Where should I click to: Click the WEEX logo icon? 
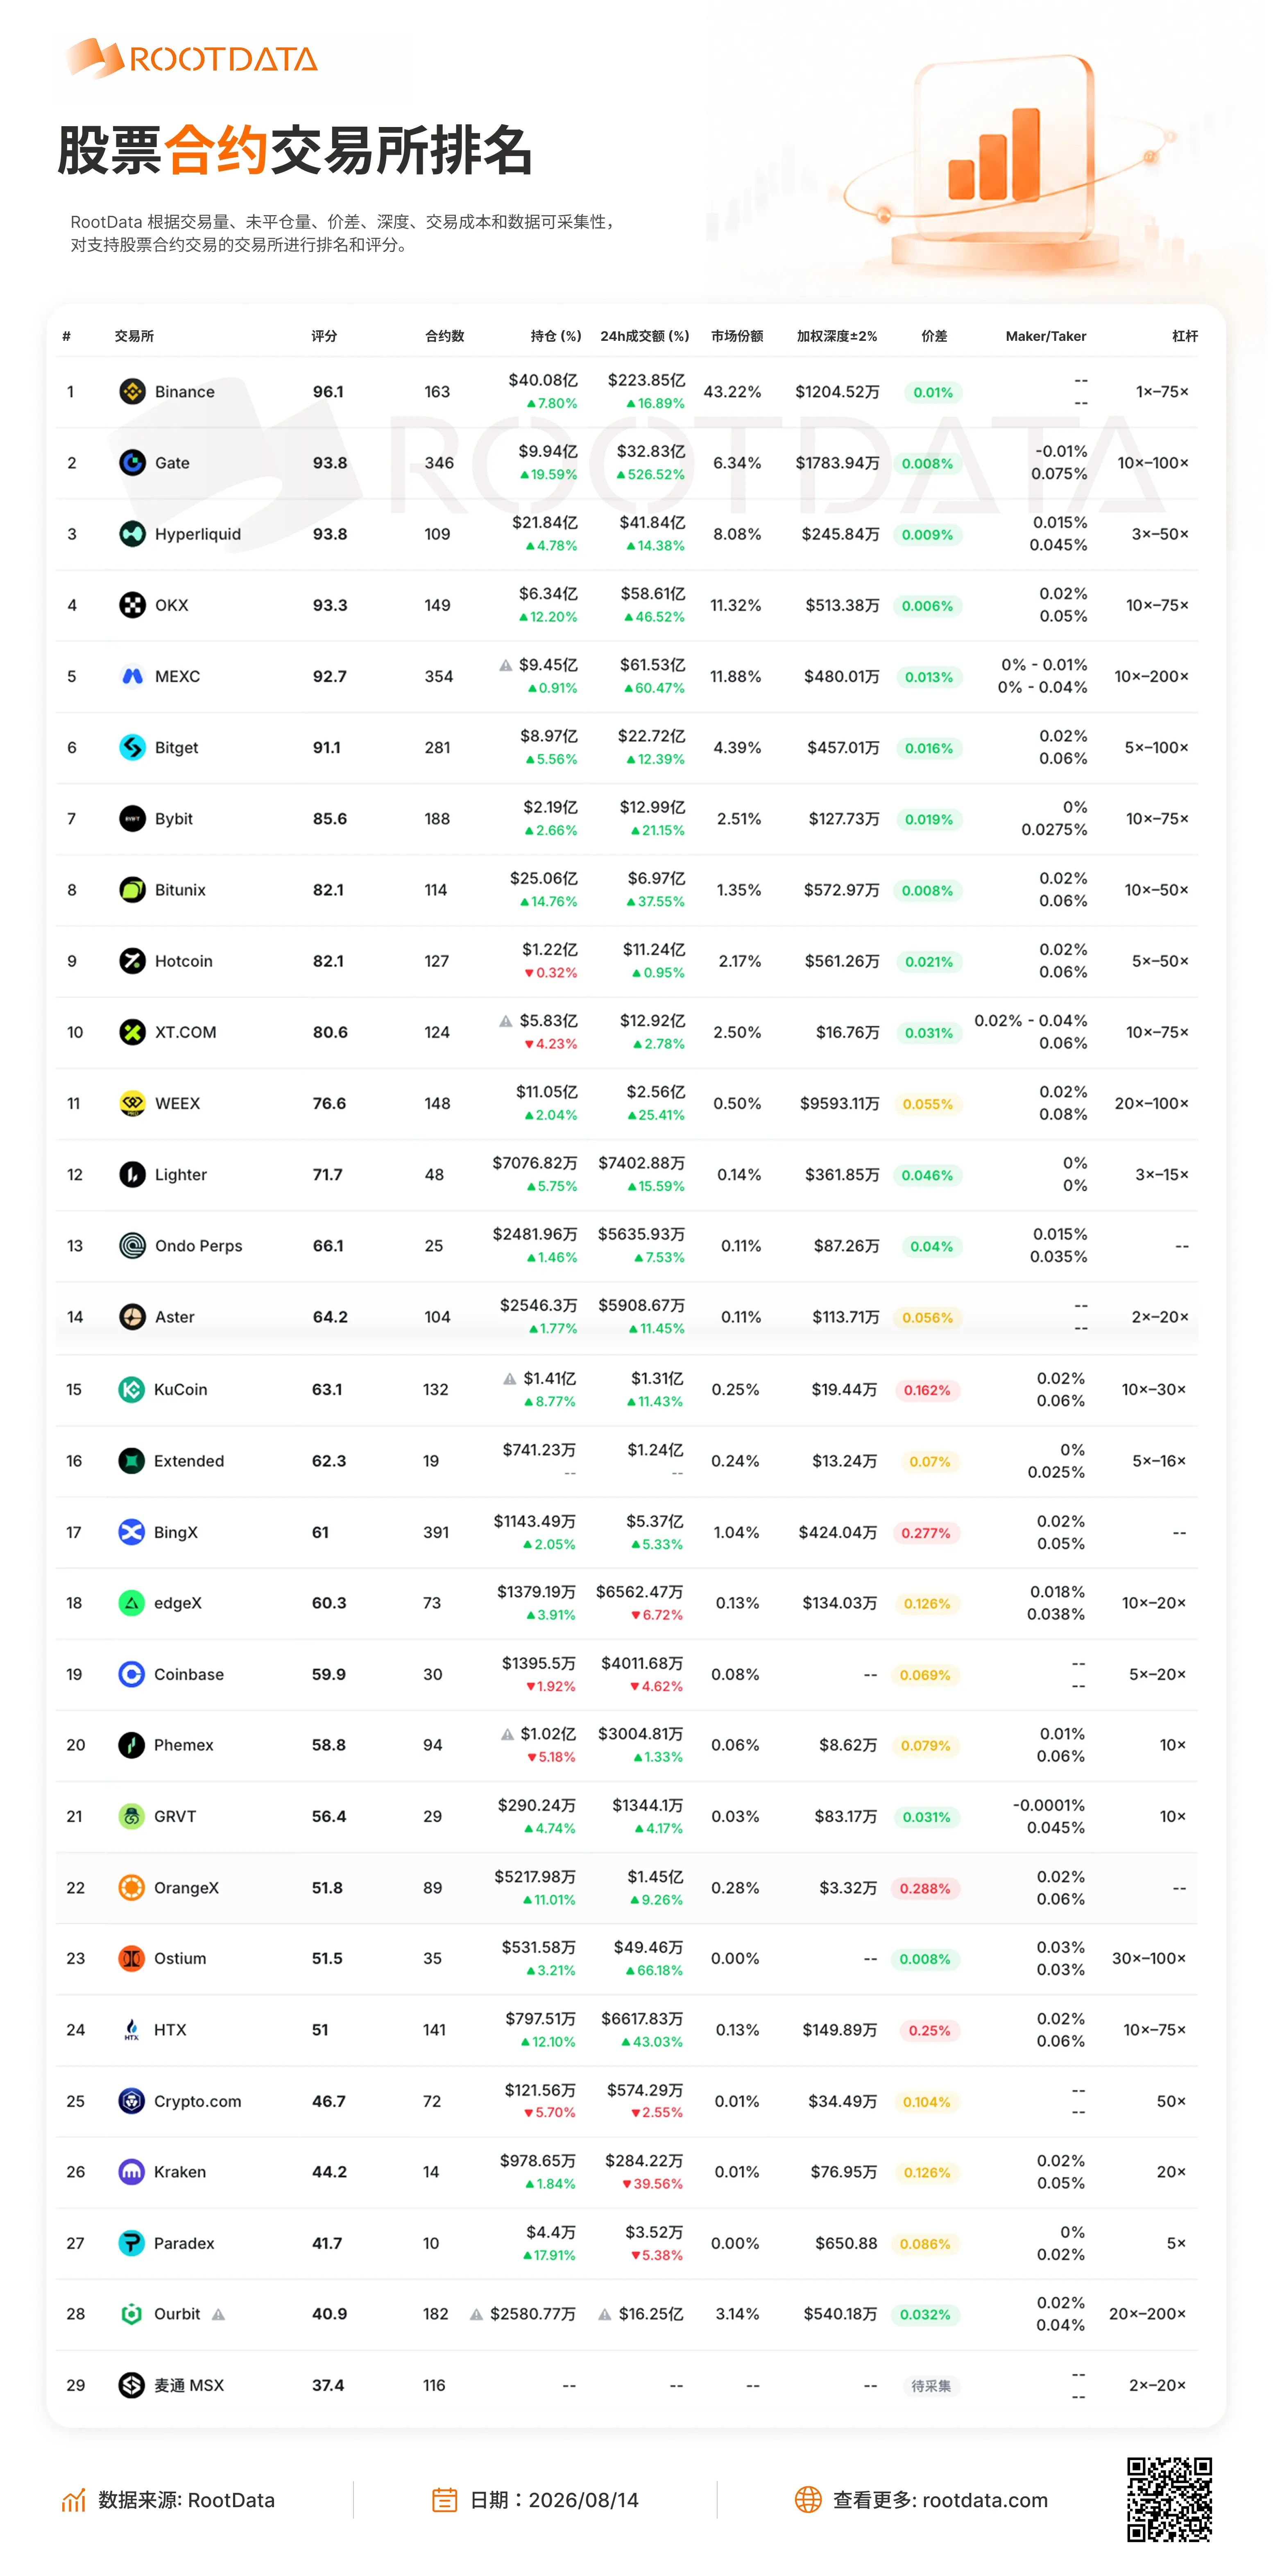point(132,1103)
